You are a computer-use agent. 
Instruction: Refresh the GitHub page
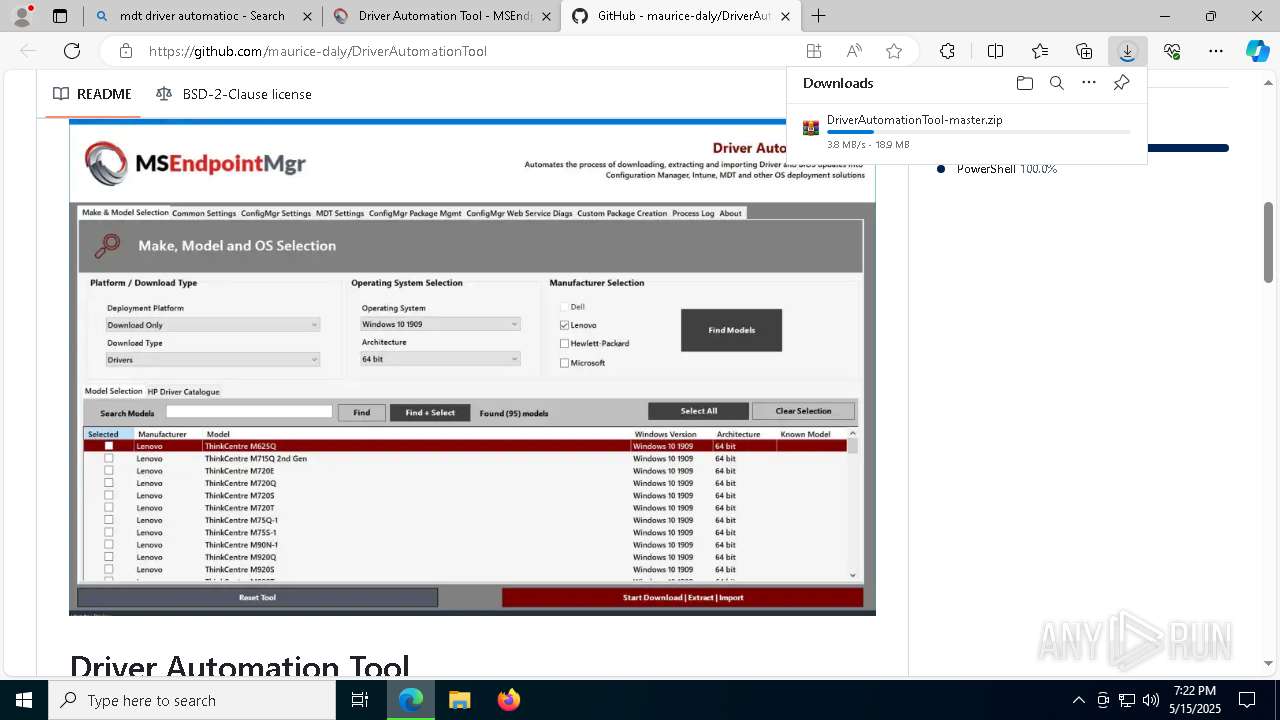[x=72, y=51]
